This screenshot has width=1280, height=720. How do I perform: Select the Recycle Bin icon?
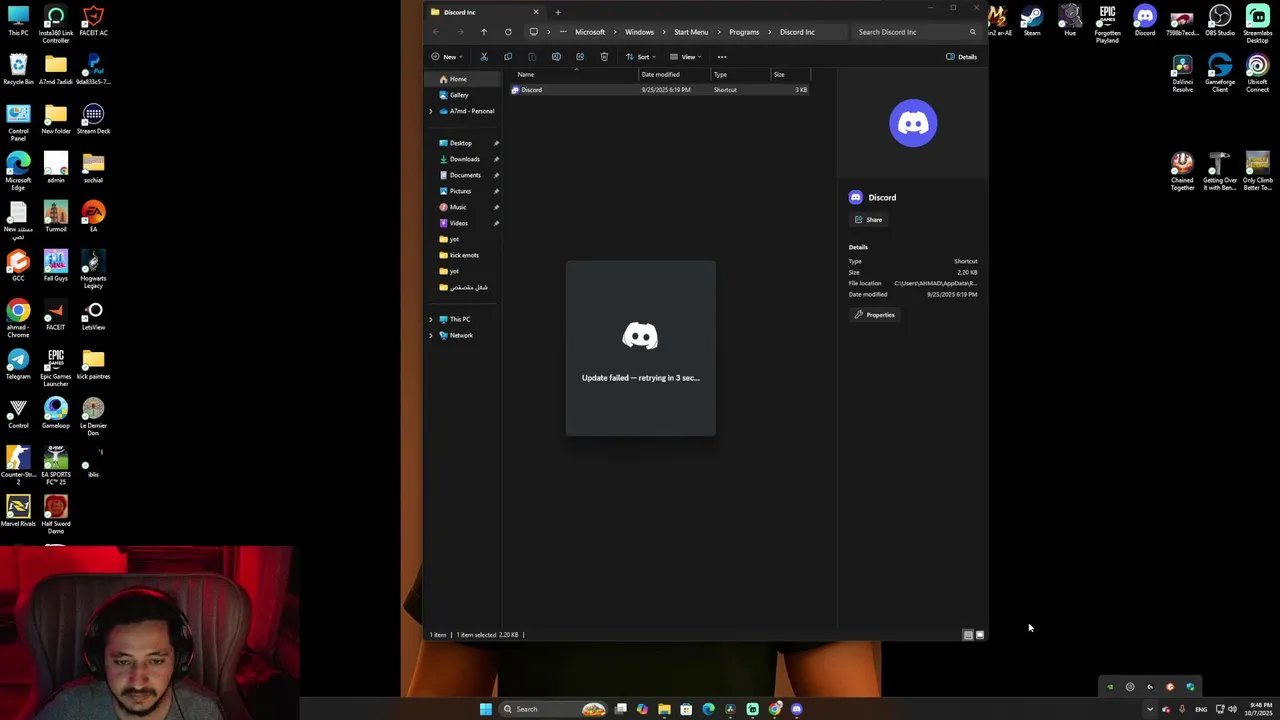(18, 70)
